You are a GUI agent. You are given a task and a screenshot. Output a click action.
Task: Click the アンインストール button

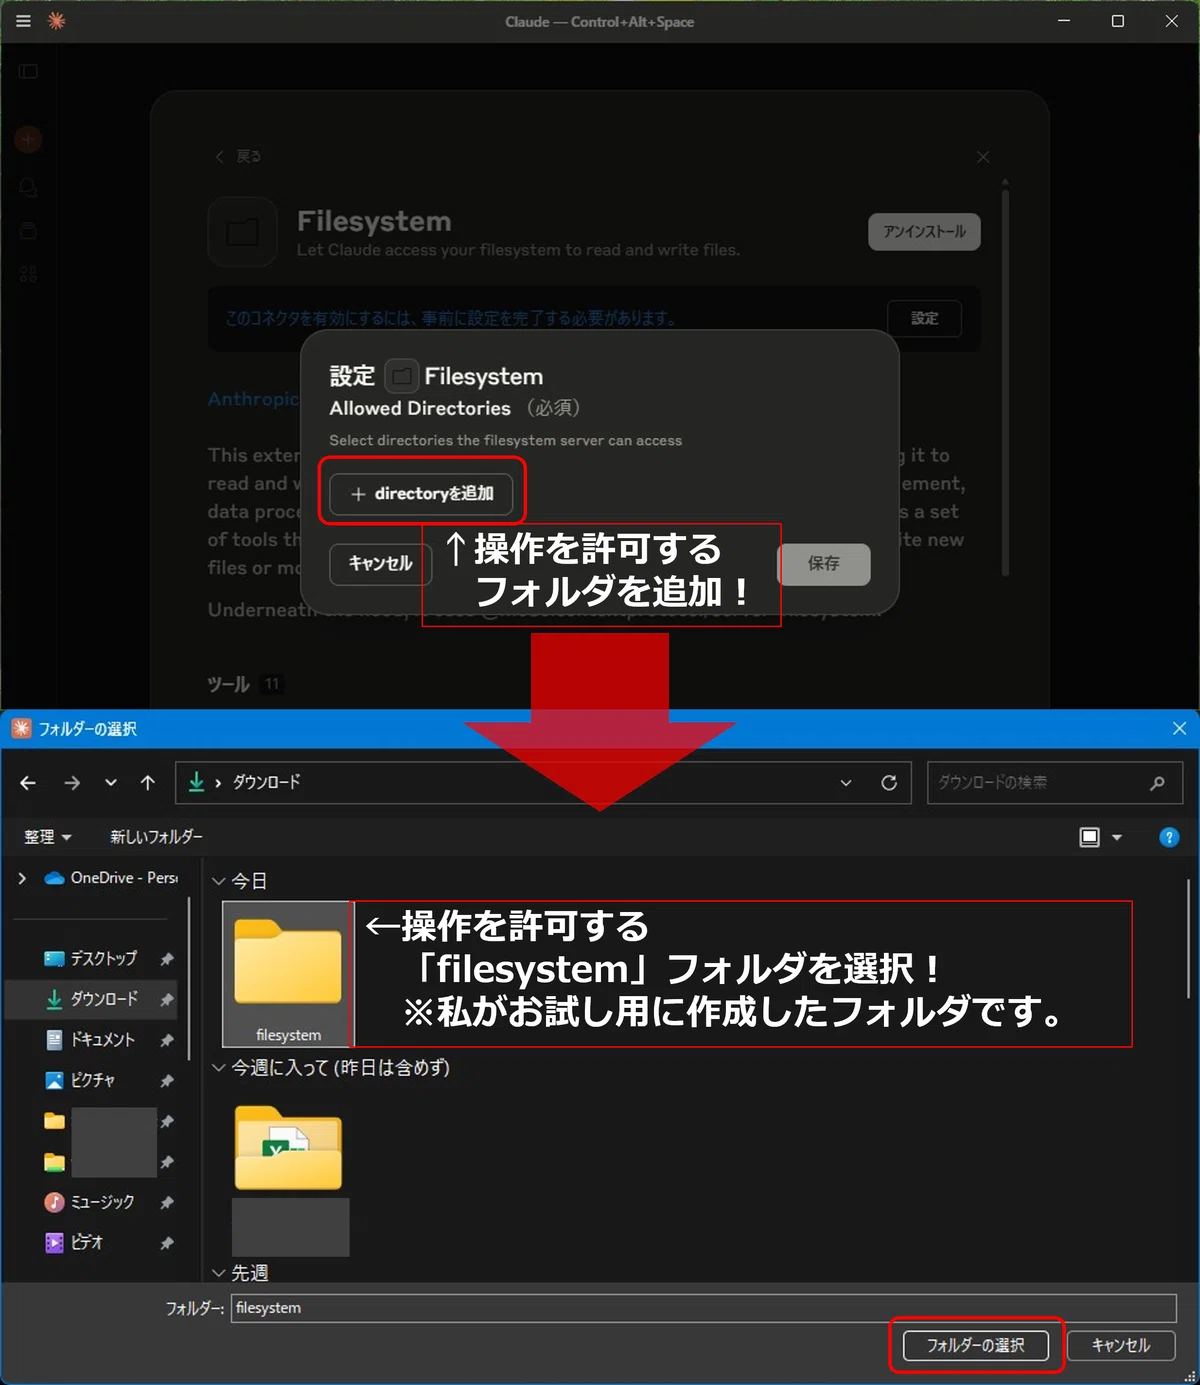[924, 231]
